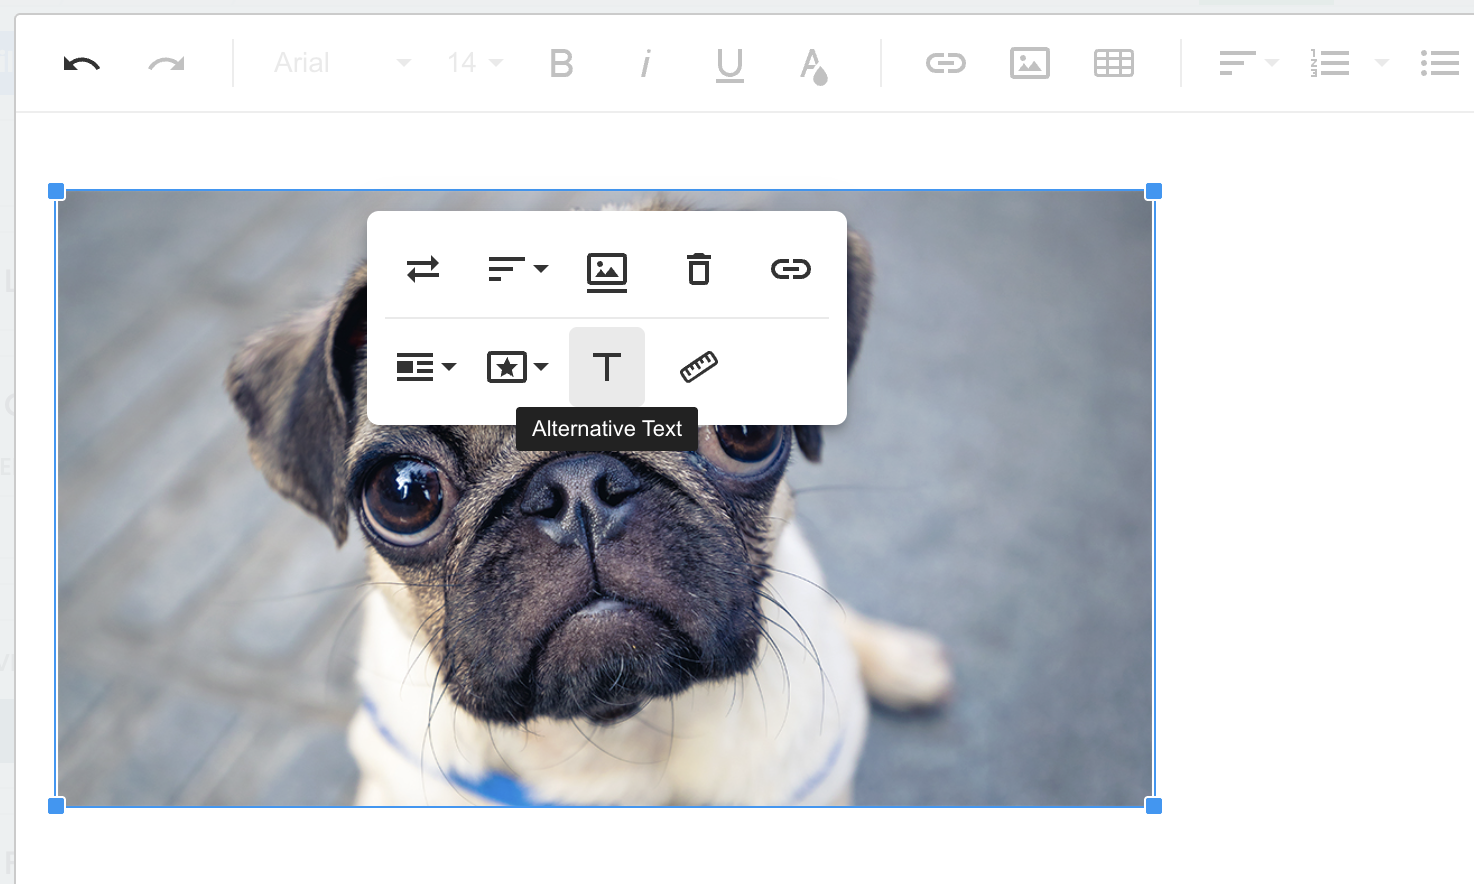Toggle italic formatting
The width and height of the screenshot is (1474, 884).
645,64
